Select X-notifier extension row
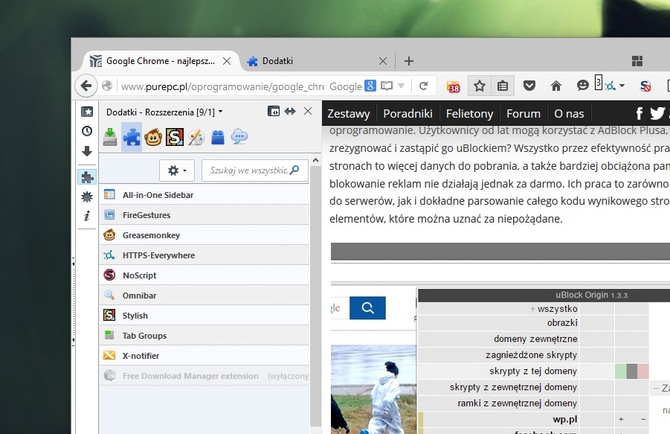The height and width of the screenshot is (434, 670). click(204, 355)
